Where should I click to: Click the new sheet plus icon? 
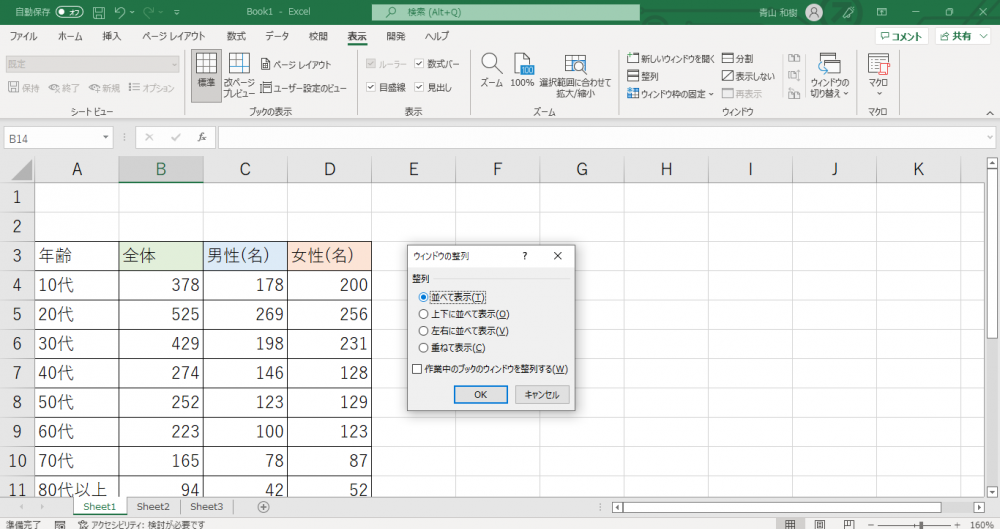pyautogui.click(x=263, y=507)
